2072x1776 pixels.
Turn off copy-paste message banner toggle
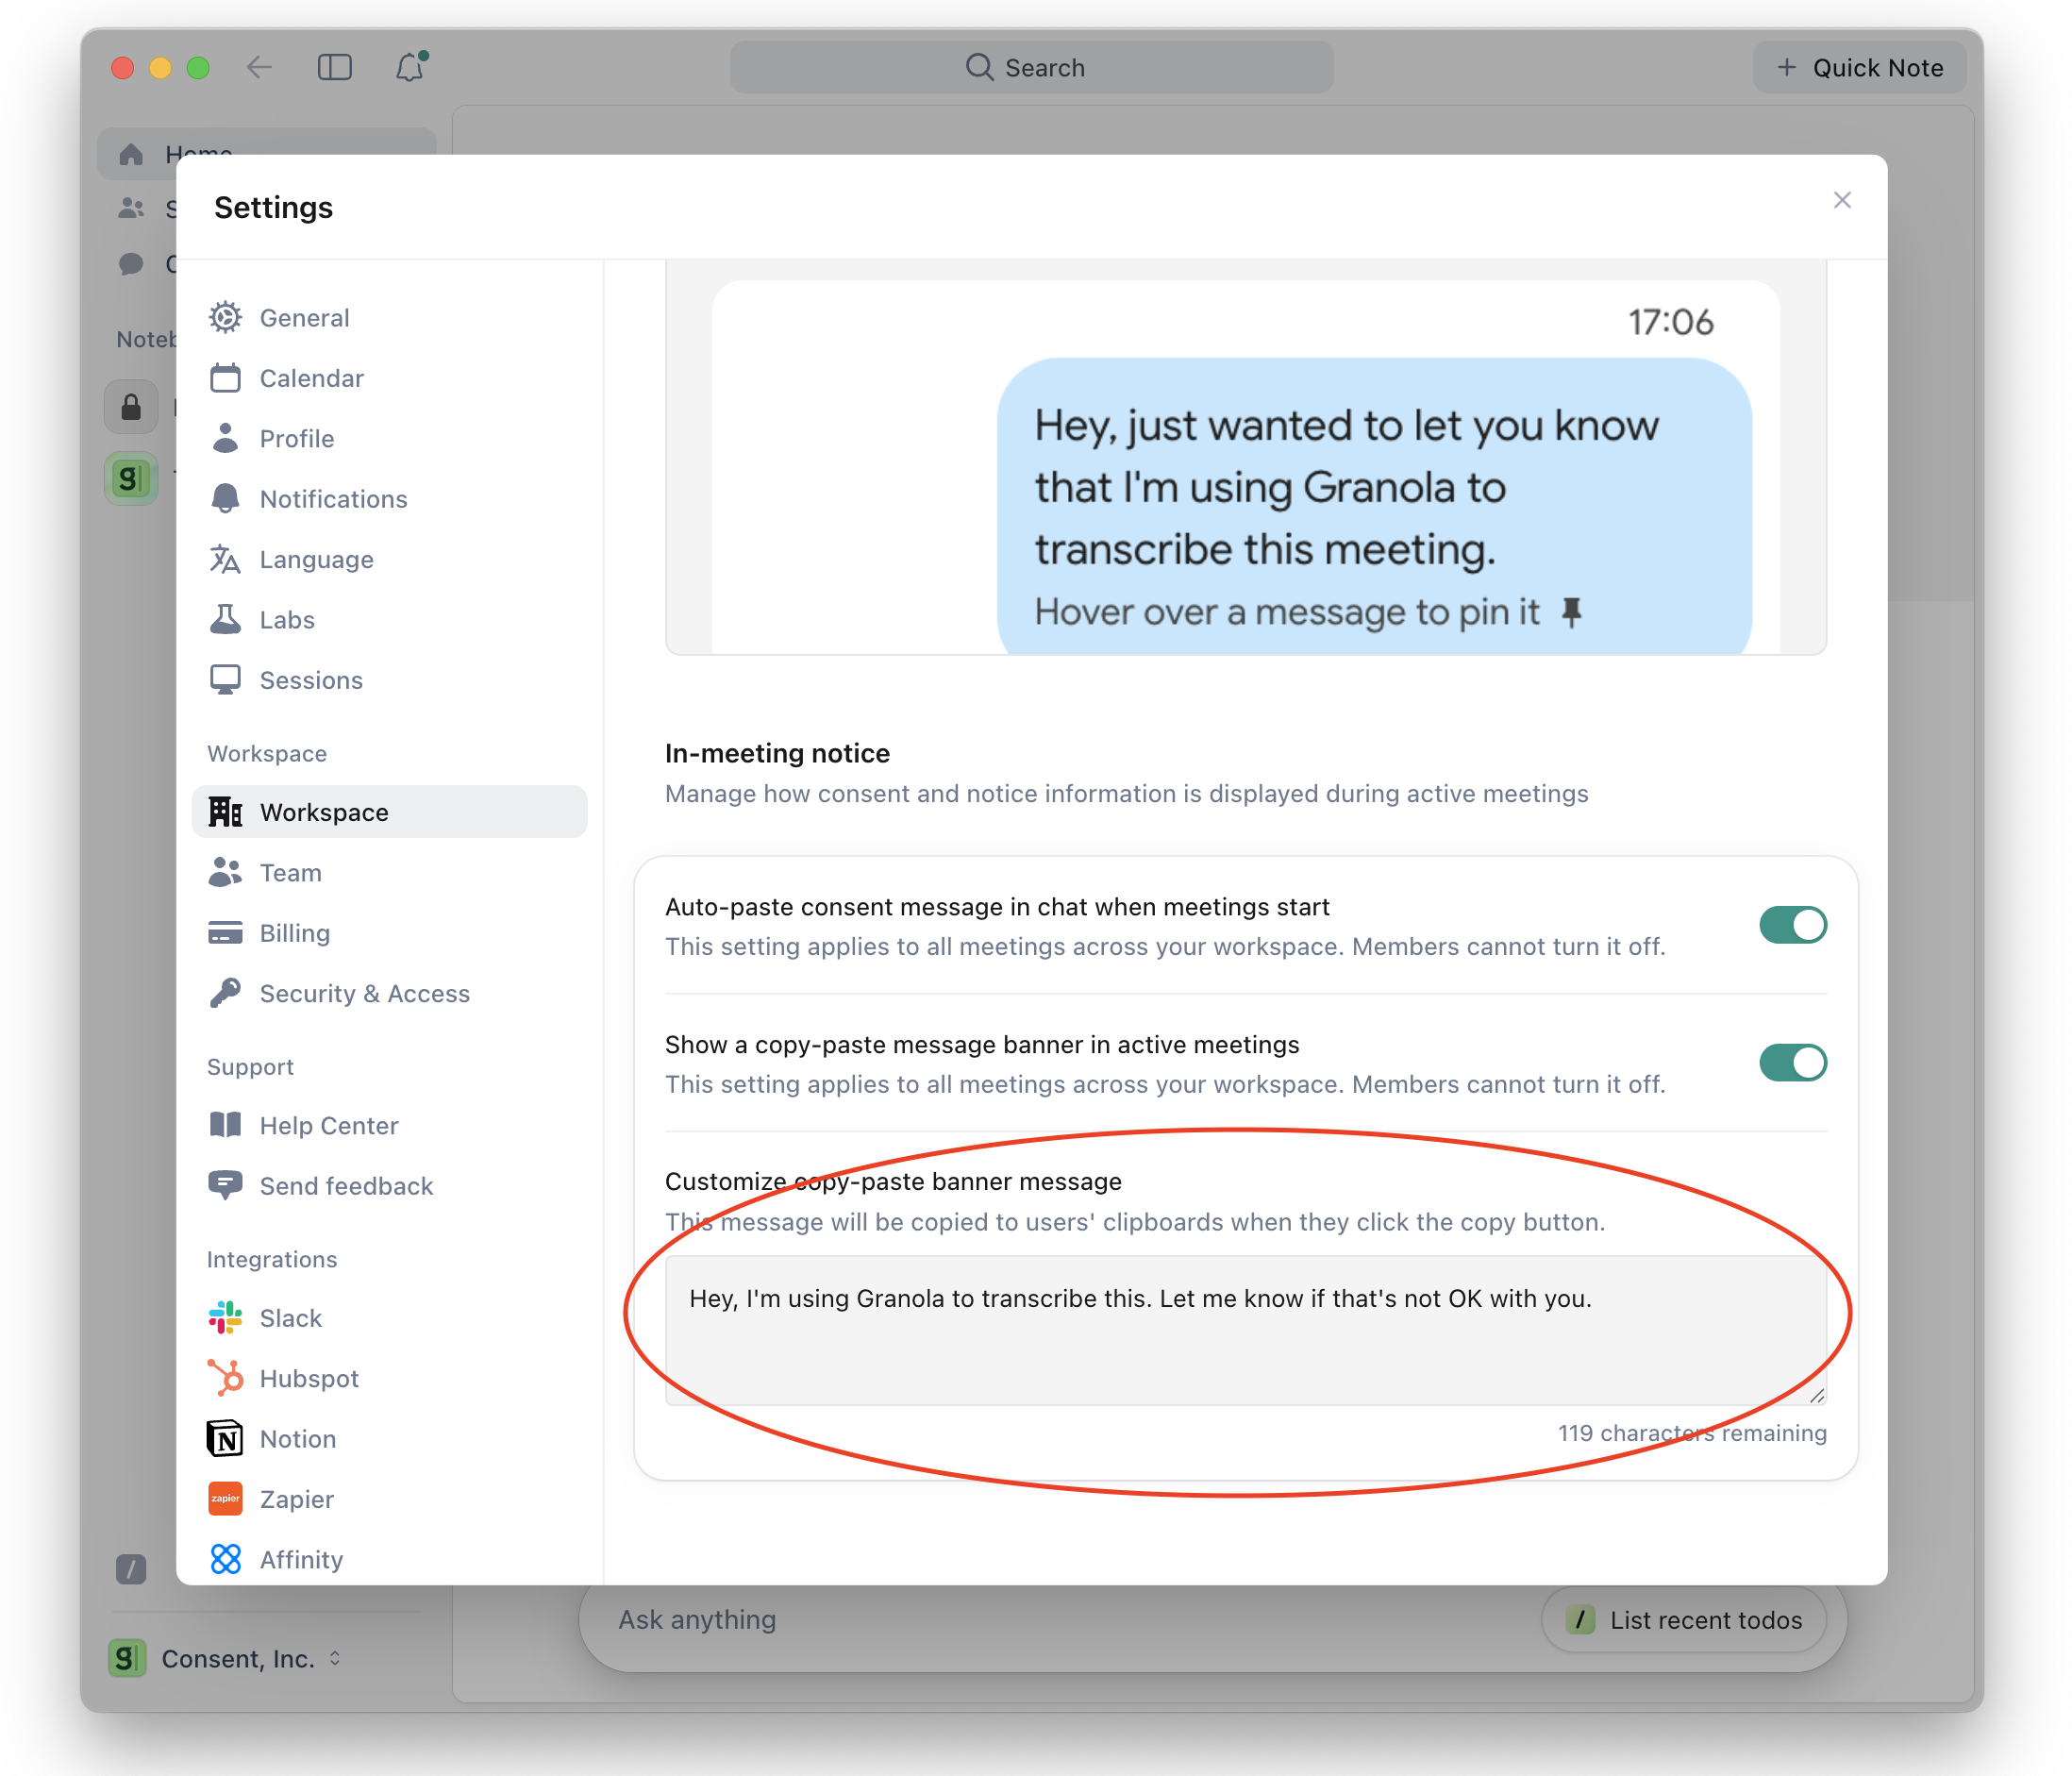pyautogui.click(x=1792, y=1062)
